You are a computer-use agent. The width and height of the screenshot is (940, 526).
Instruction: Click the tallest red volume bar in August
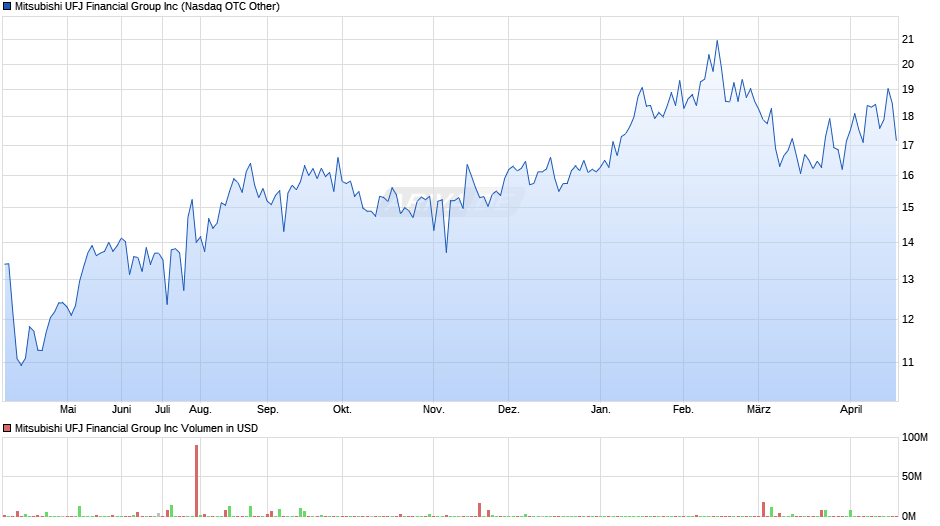[196, 480]
